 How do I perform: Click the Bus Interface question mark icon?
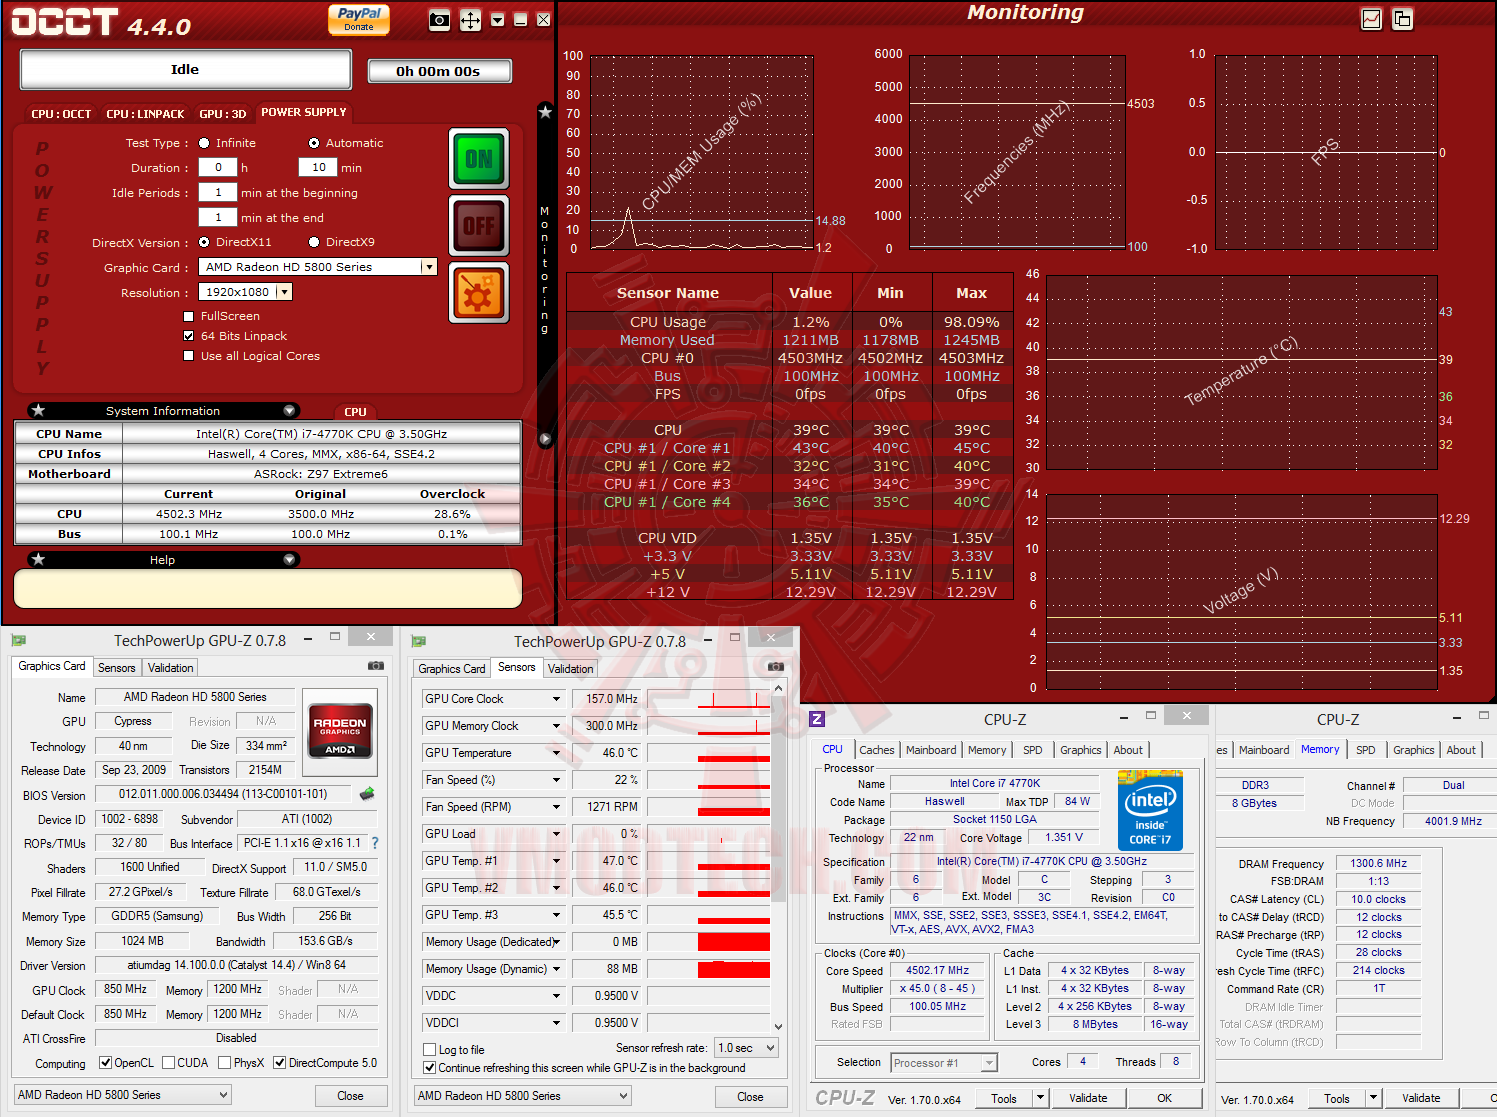click(x=375, y=843)
